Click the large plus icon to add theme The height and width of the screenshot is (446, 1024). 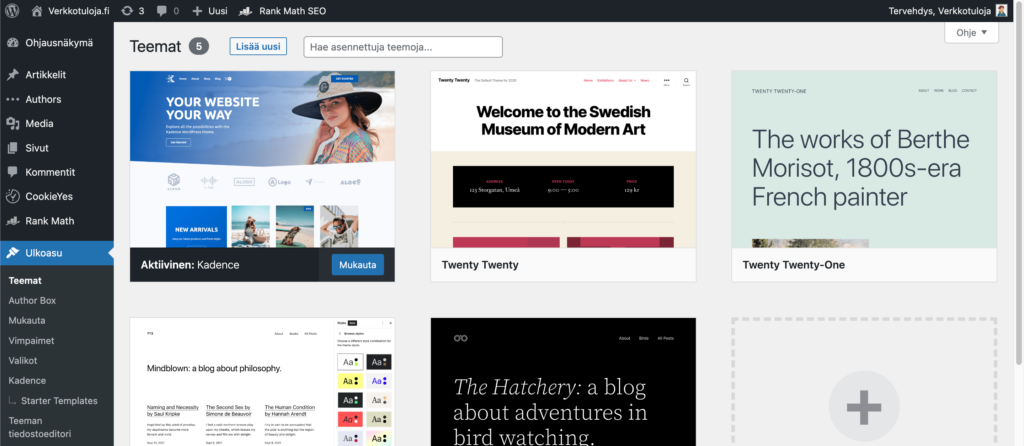coord(863,406)
